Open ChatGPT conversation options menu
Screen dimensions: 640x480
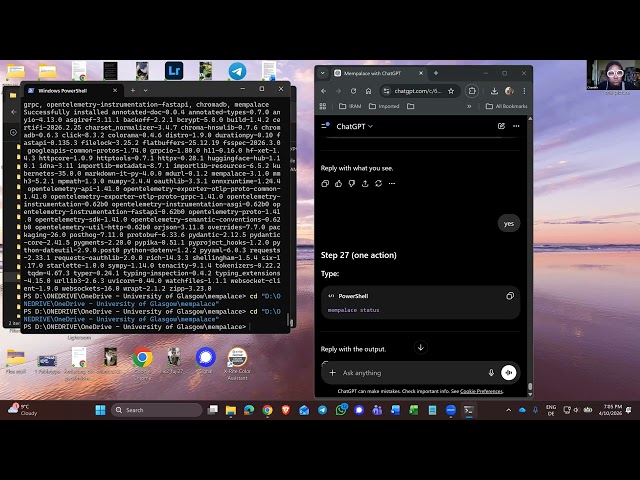pos(516,126)
